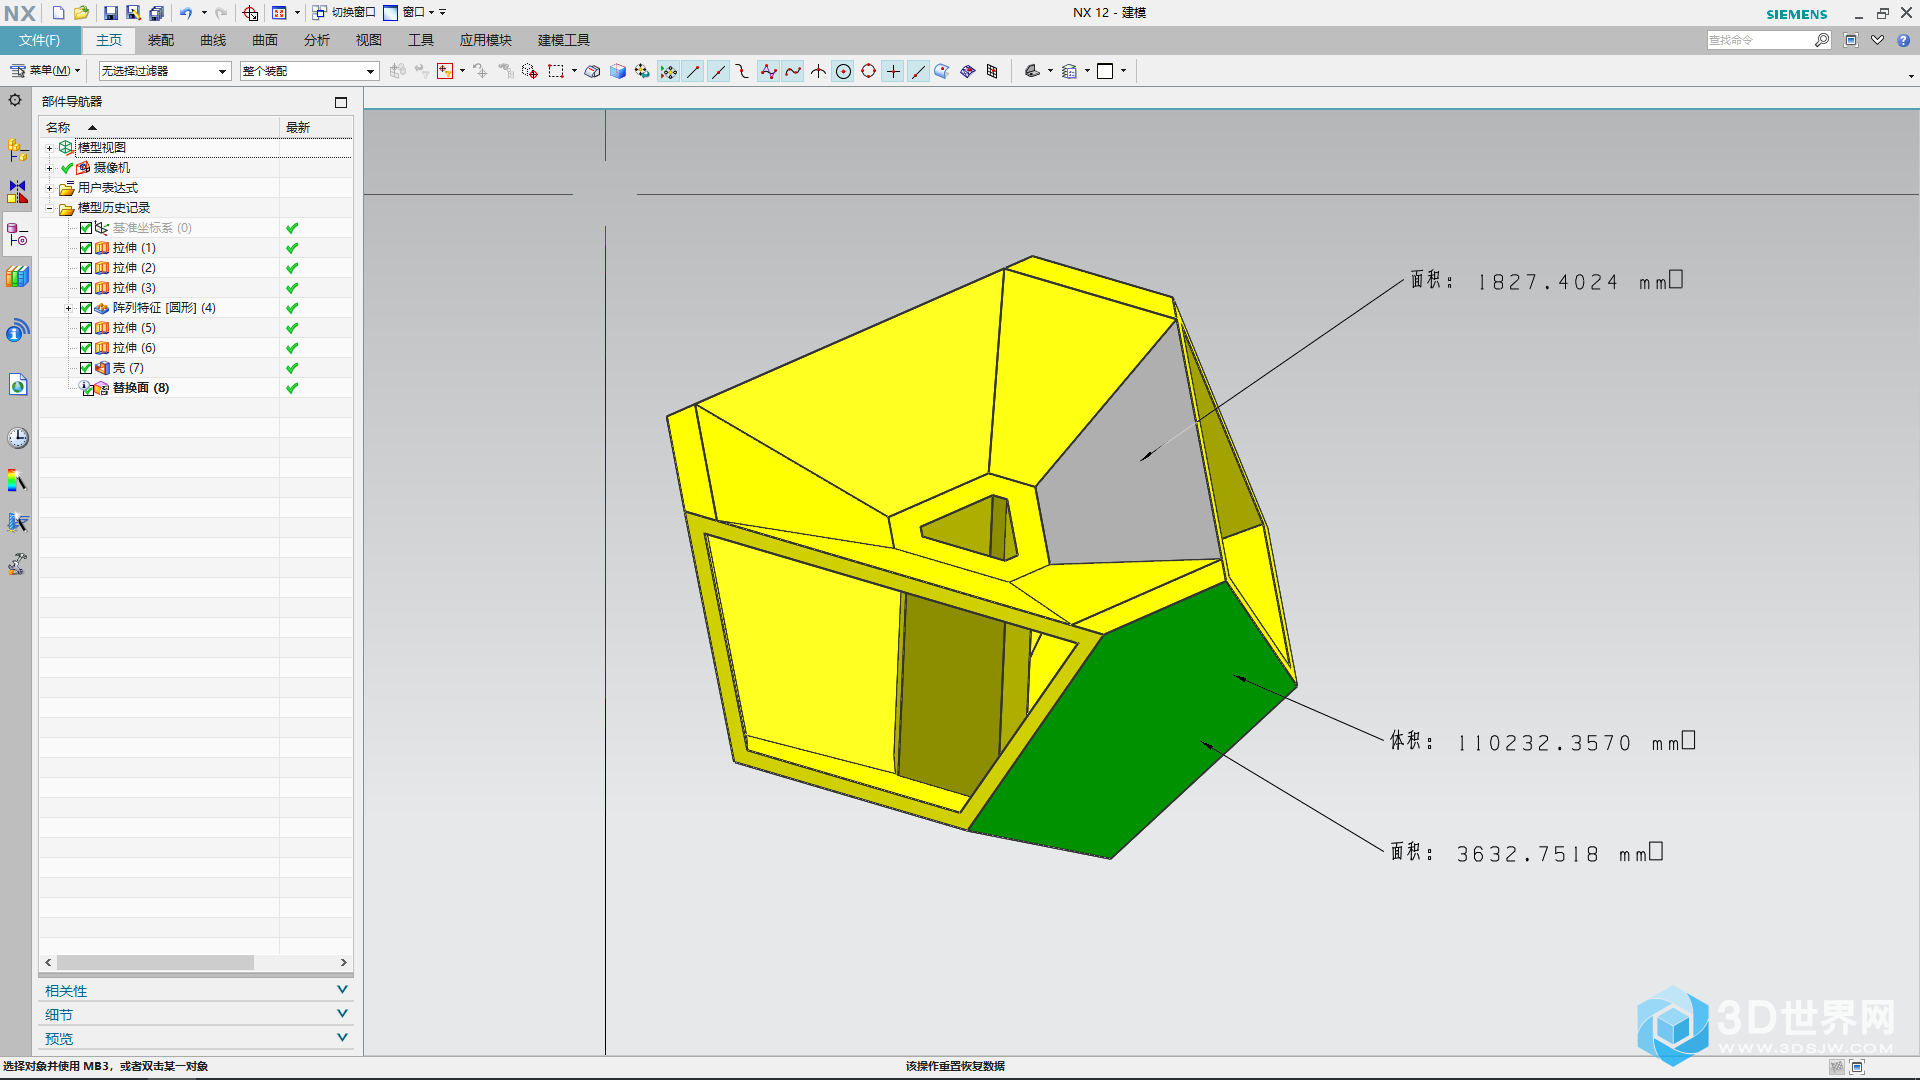Expand the 模型视图 tree node
The width and height of the screenshot is (1920, 1080).
[49, 148]
